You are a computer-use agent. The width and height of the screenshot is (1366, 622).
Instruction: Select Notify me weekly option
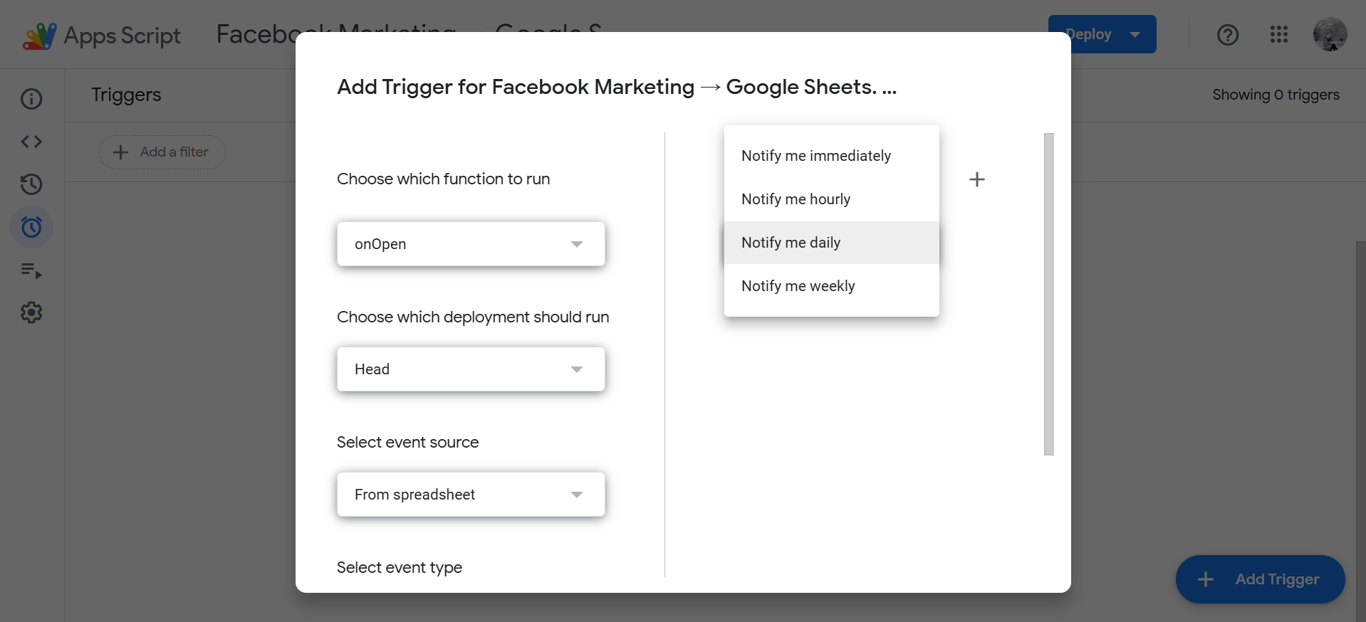point(831,286)
